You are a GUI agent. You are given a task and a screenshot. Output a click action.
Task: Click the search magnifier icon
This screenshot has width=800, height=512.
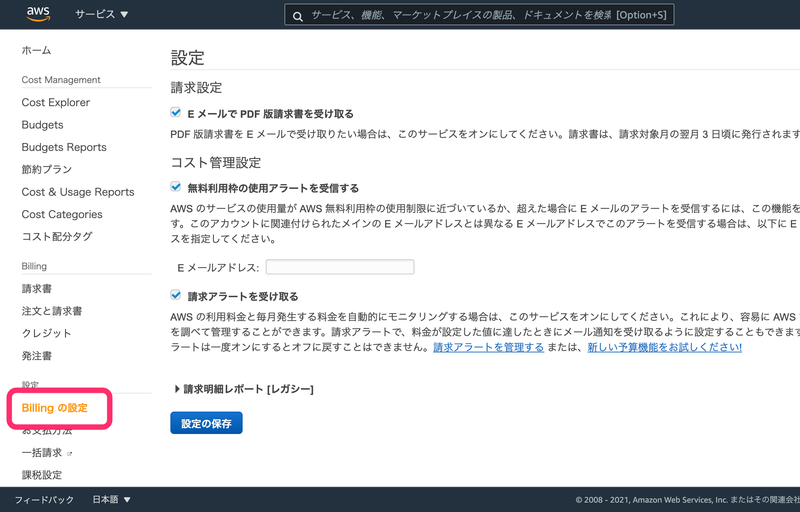point(298,16)
